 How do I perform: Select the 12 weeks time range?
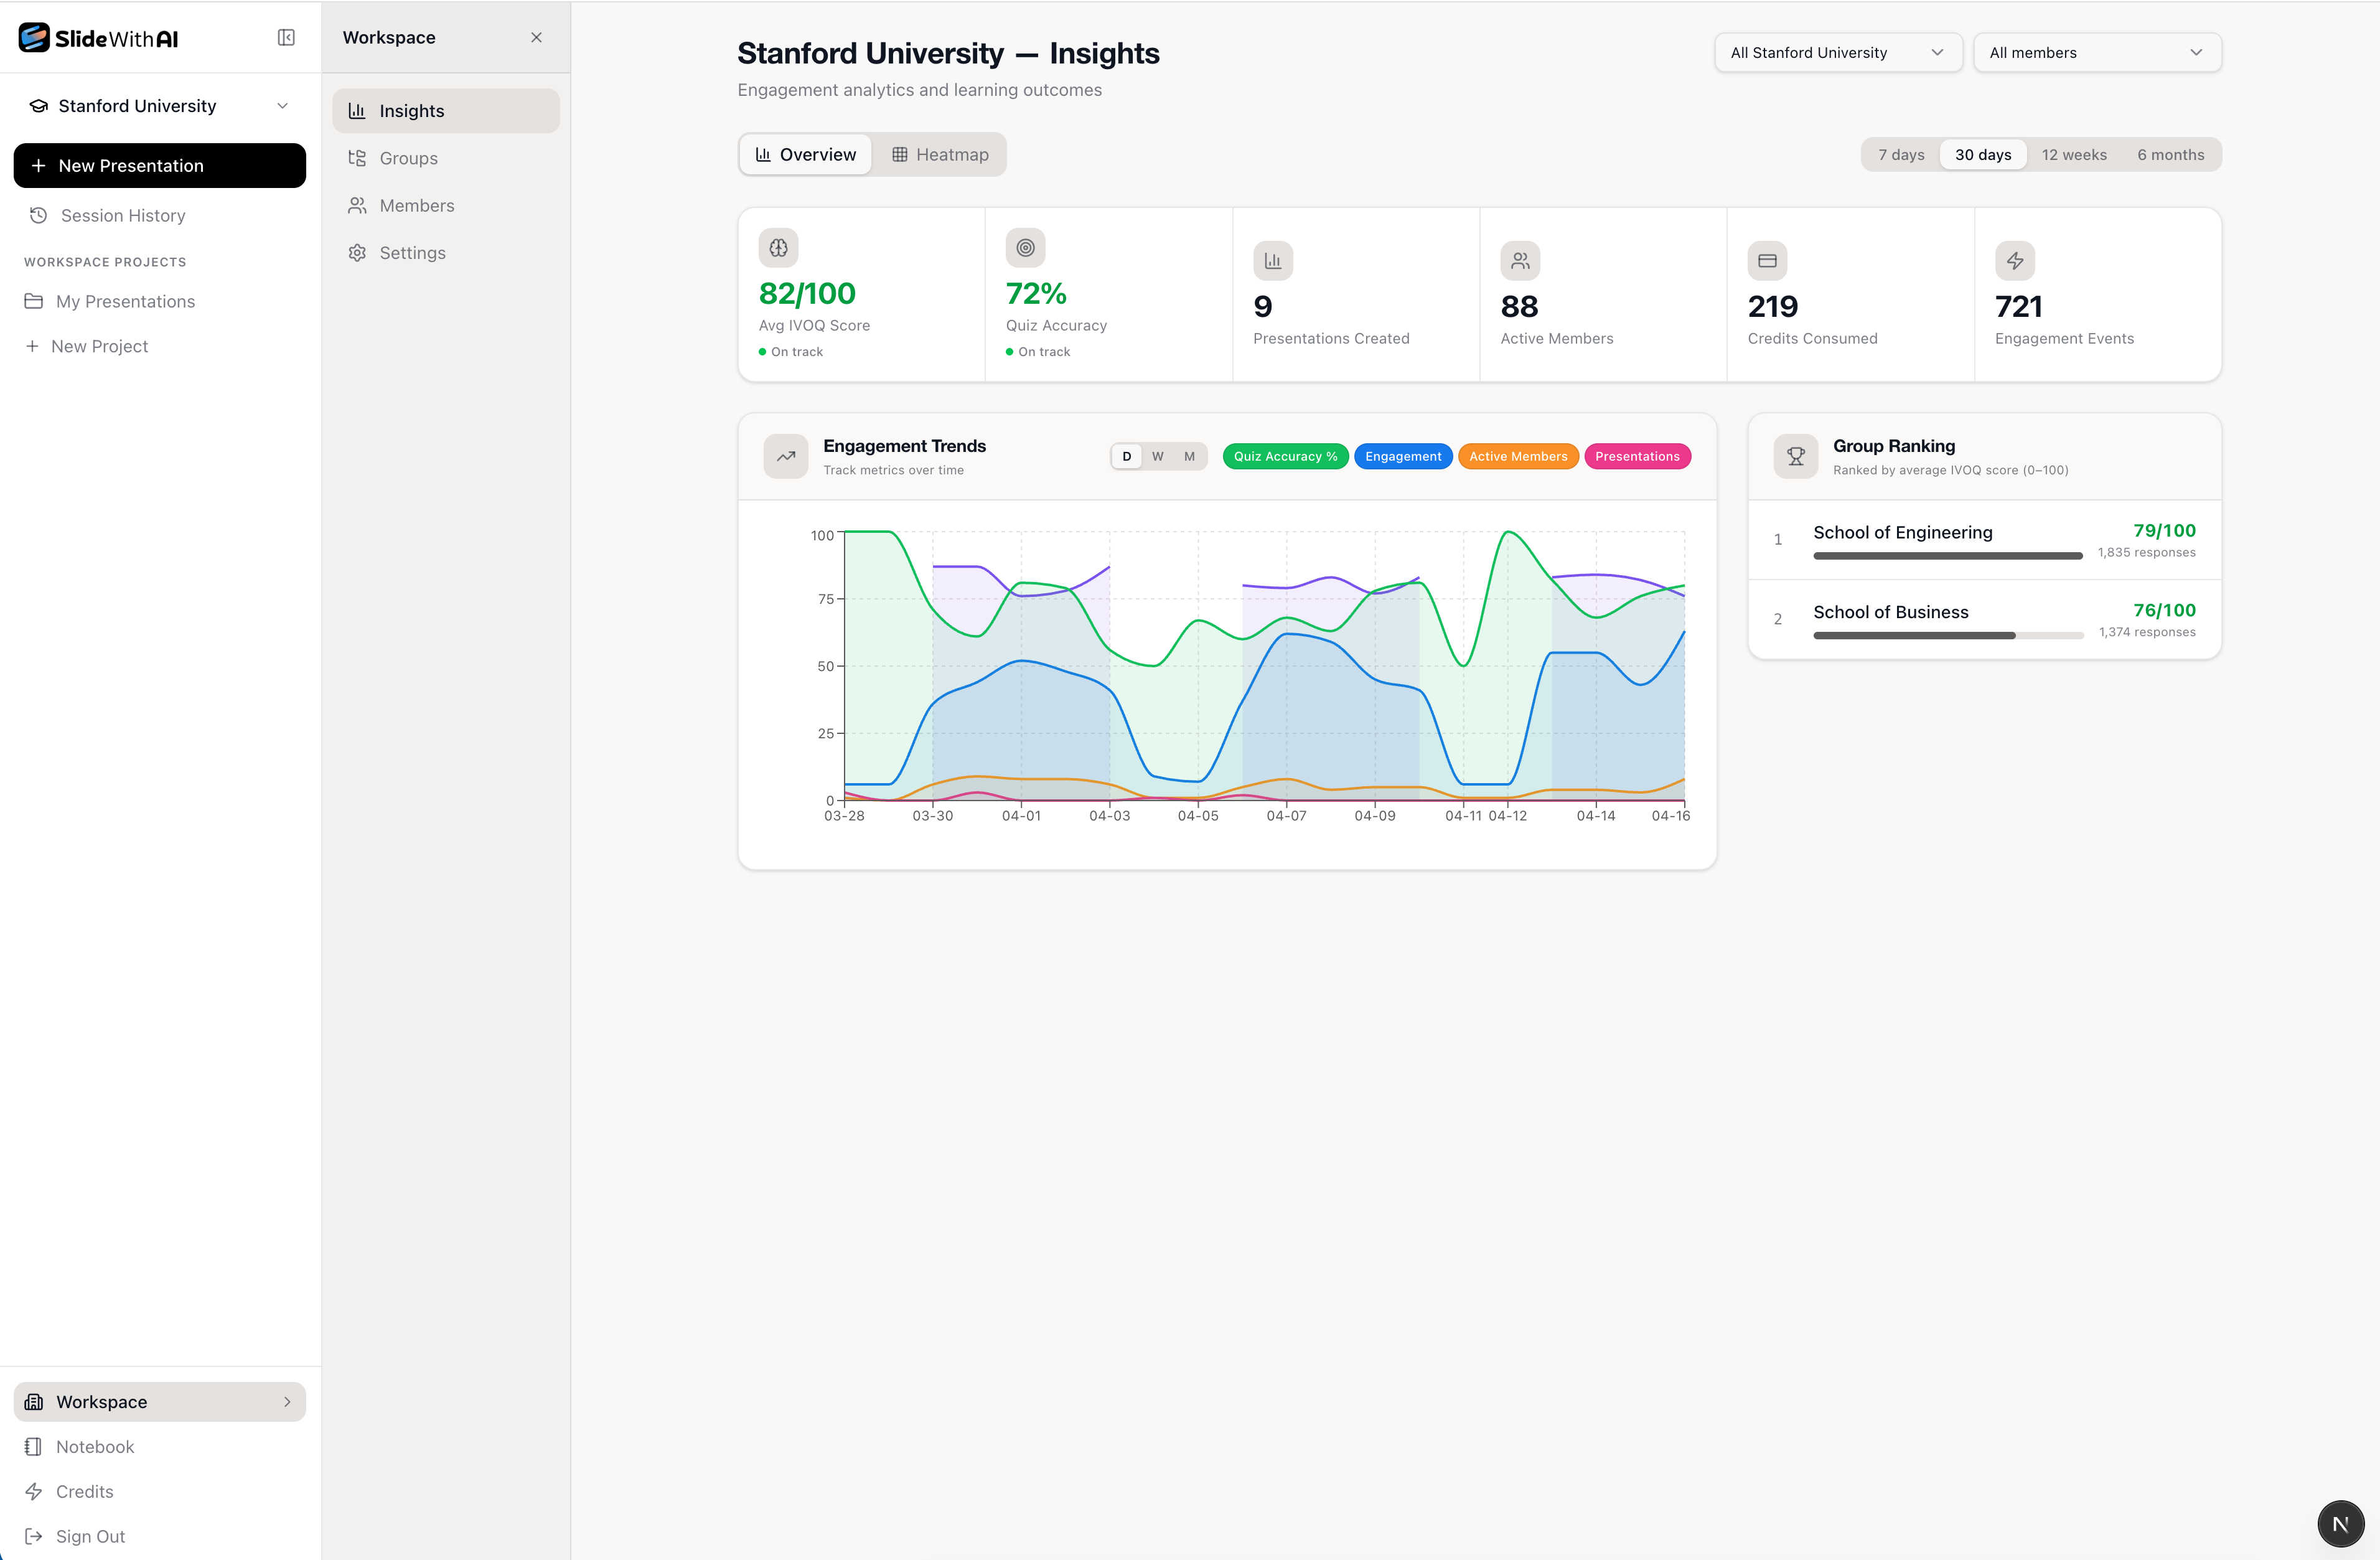click(x=2073, y=155)
